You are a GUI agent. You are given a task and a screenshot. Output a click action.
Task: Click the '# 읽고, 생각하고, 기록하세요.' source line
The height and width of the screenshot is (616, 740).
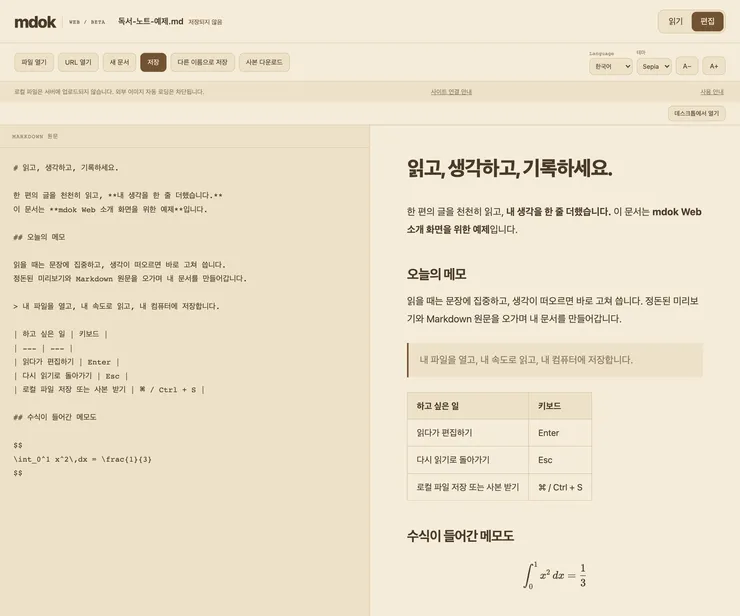[x=66, y=168]
